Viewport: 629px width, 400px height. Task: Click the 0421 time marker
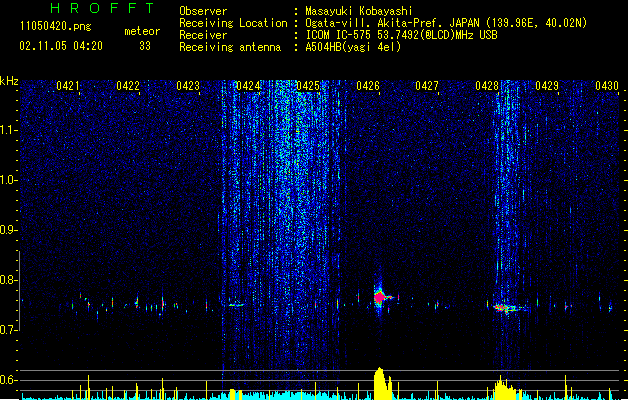pos(67,86)
